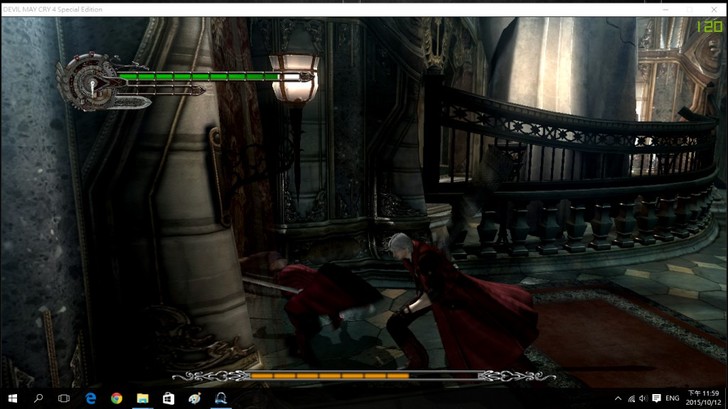Open the network status tray icon
The height and width of the screenshot is (409, 728).
[630, 398]
